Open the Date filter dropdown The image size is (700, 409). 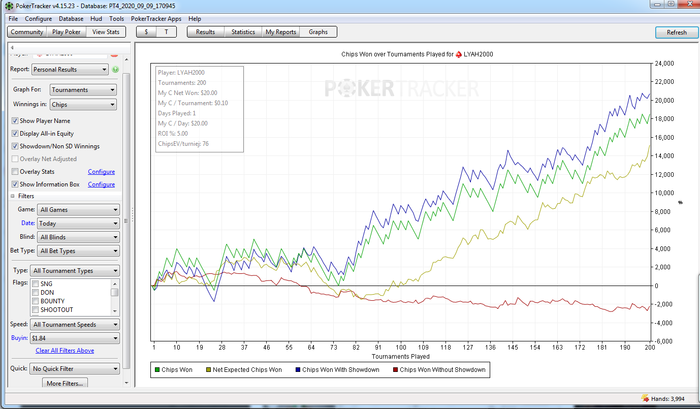76,223
